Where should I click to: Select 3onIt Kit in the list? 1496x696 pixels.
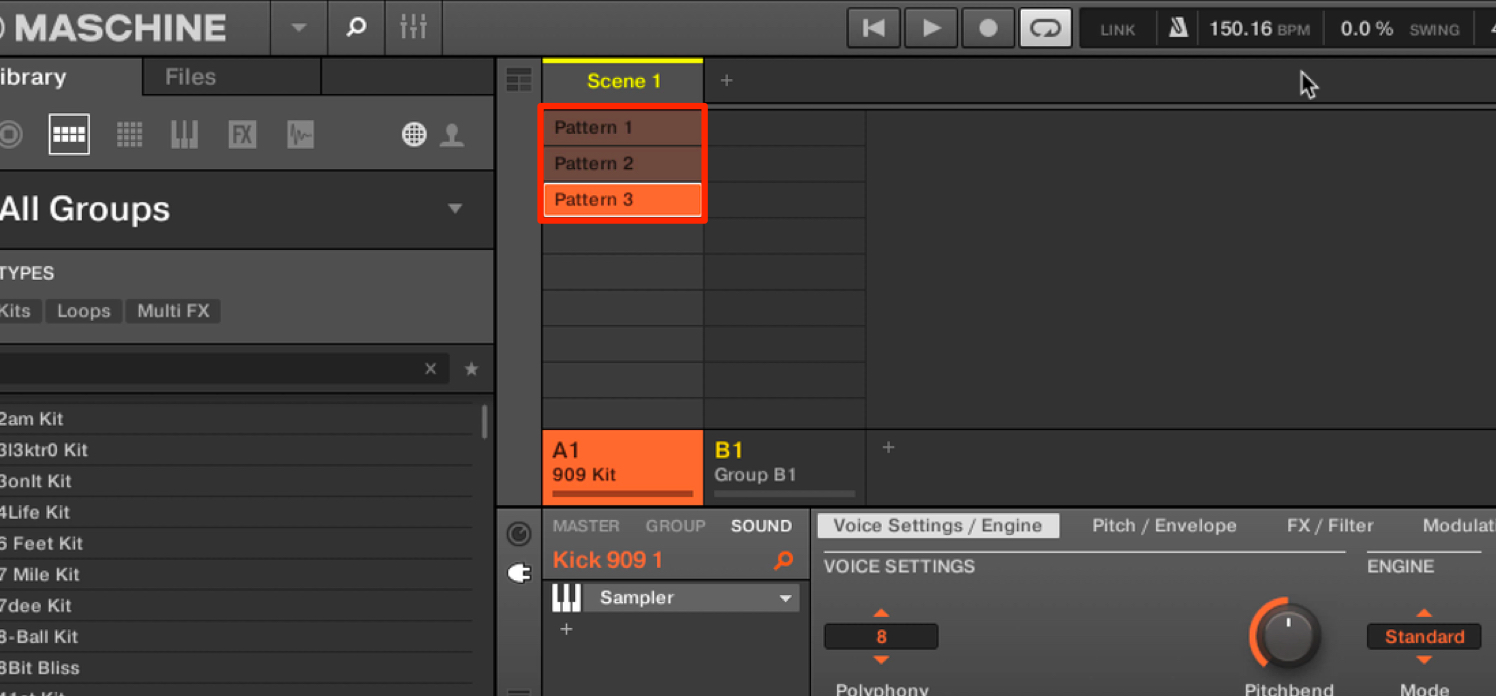pyautogui.click(x=236, y=481)
